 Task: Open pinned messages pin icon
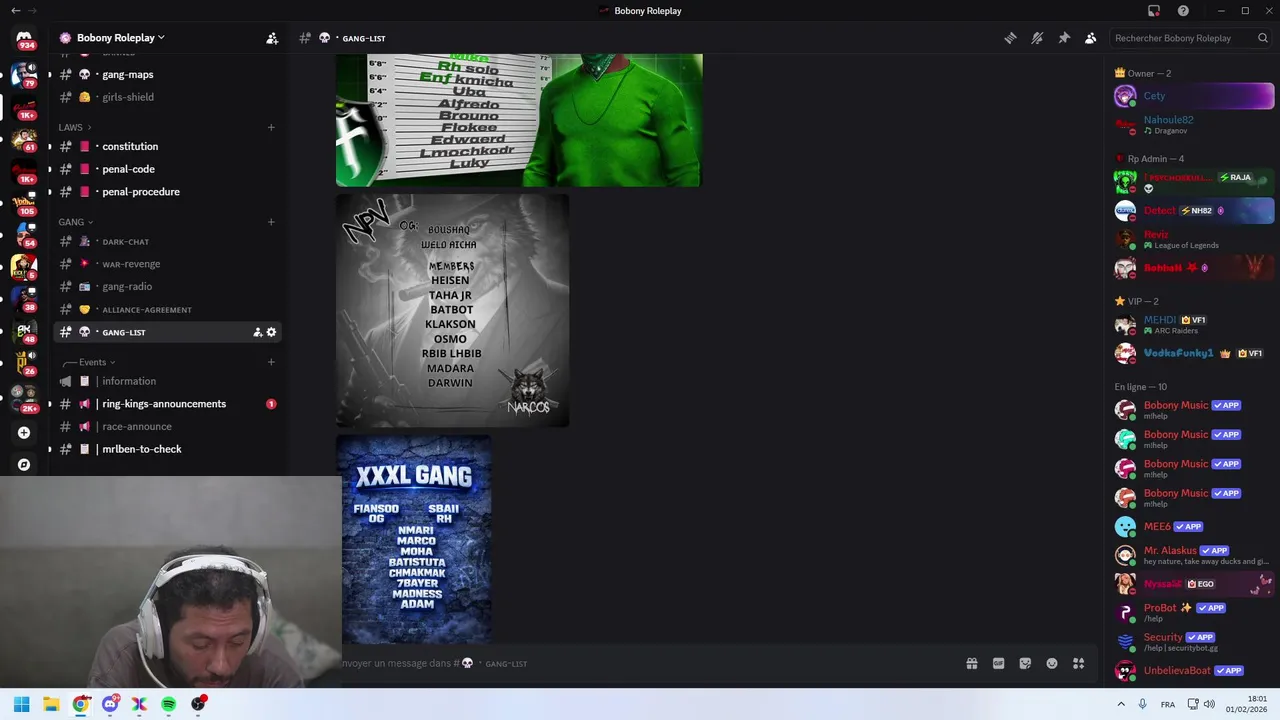(1064, 38)
